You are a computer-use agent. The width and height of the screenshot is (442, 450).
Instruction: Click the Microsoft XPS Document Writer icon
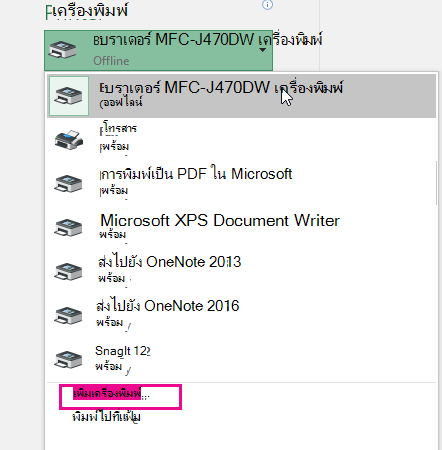pyautogui.click(x=68, y=228)
